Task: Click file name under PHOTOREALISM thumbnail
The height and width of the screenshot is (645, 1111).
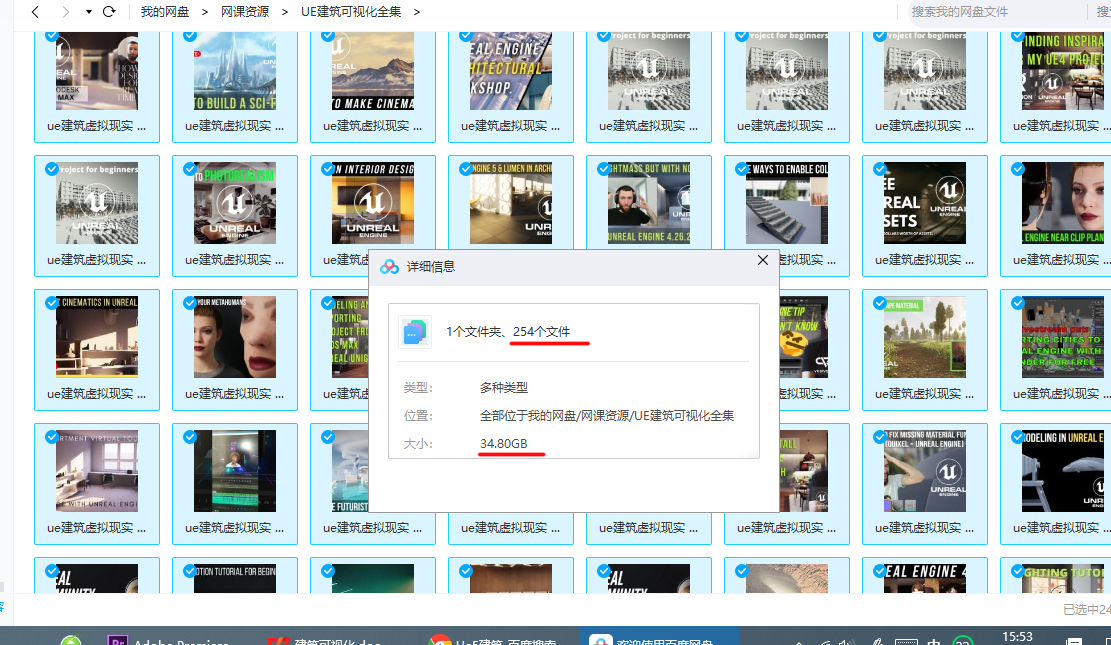Action: coord(235,260)
